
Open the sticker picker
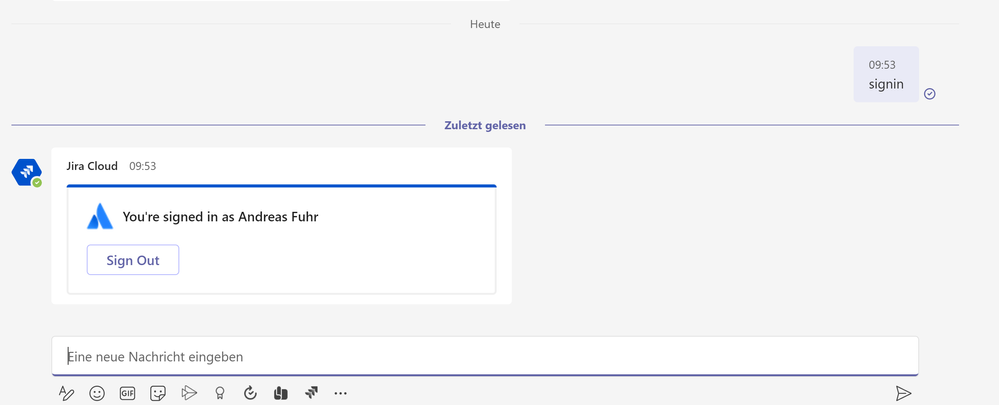[158, 393]
